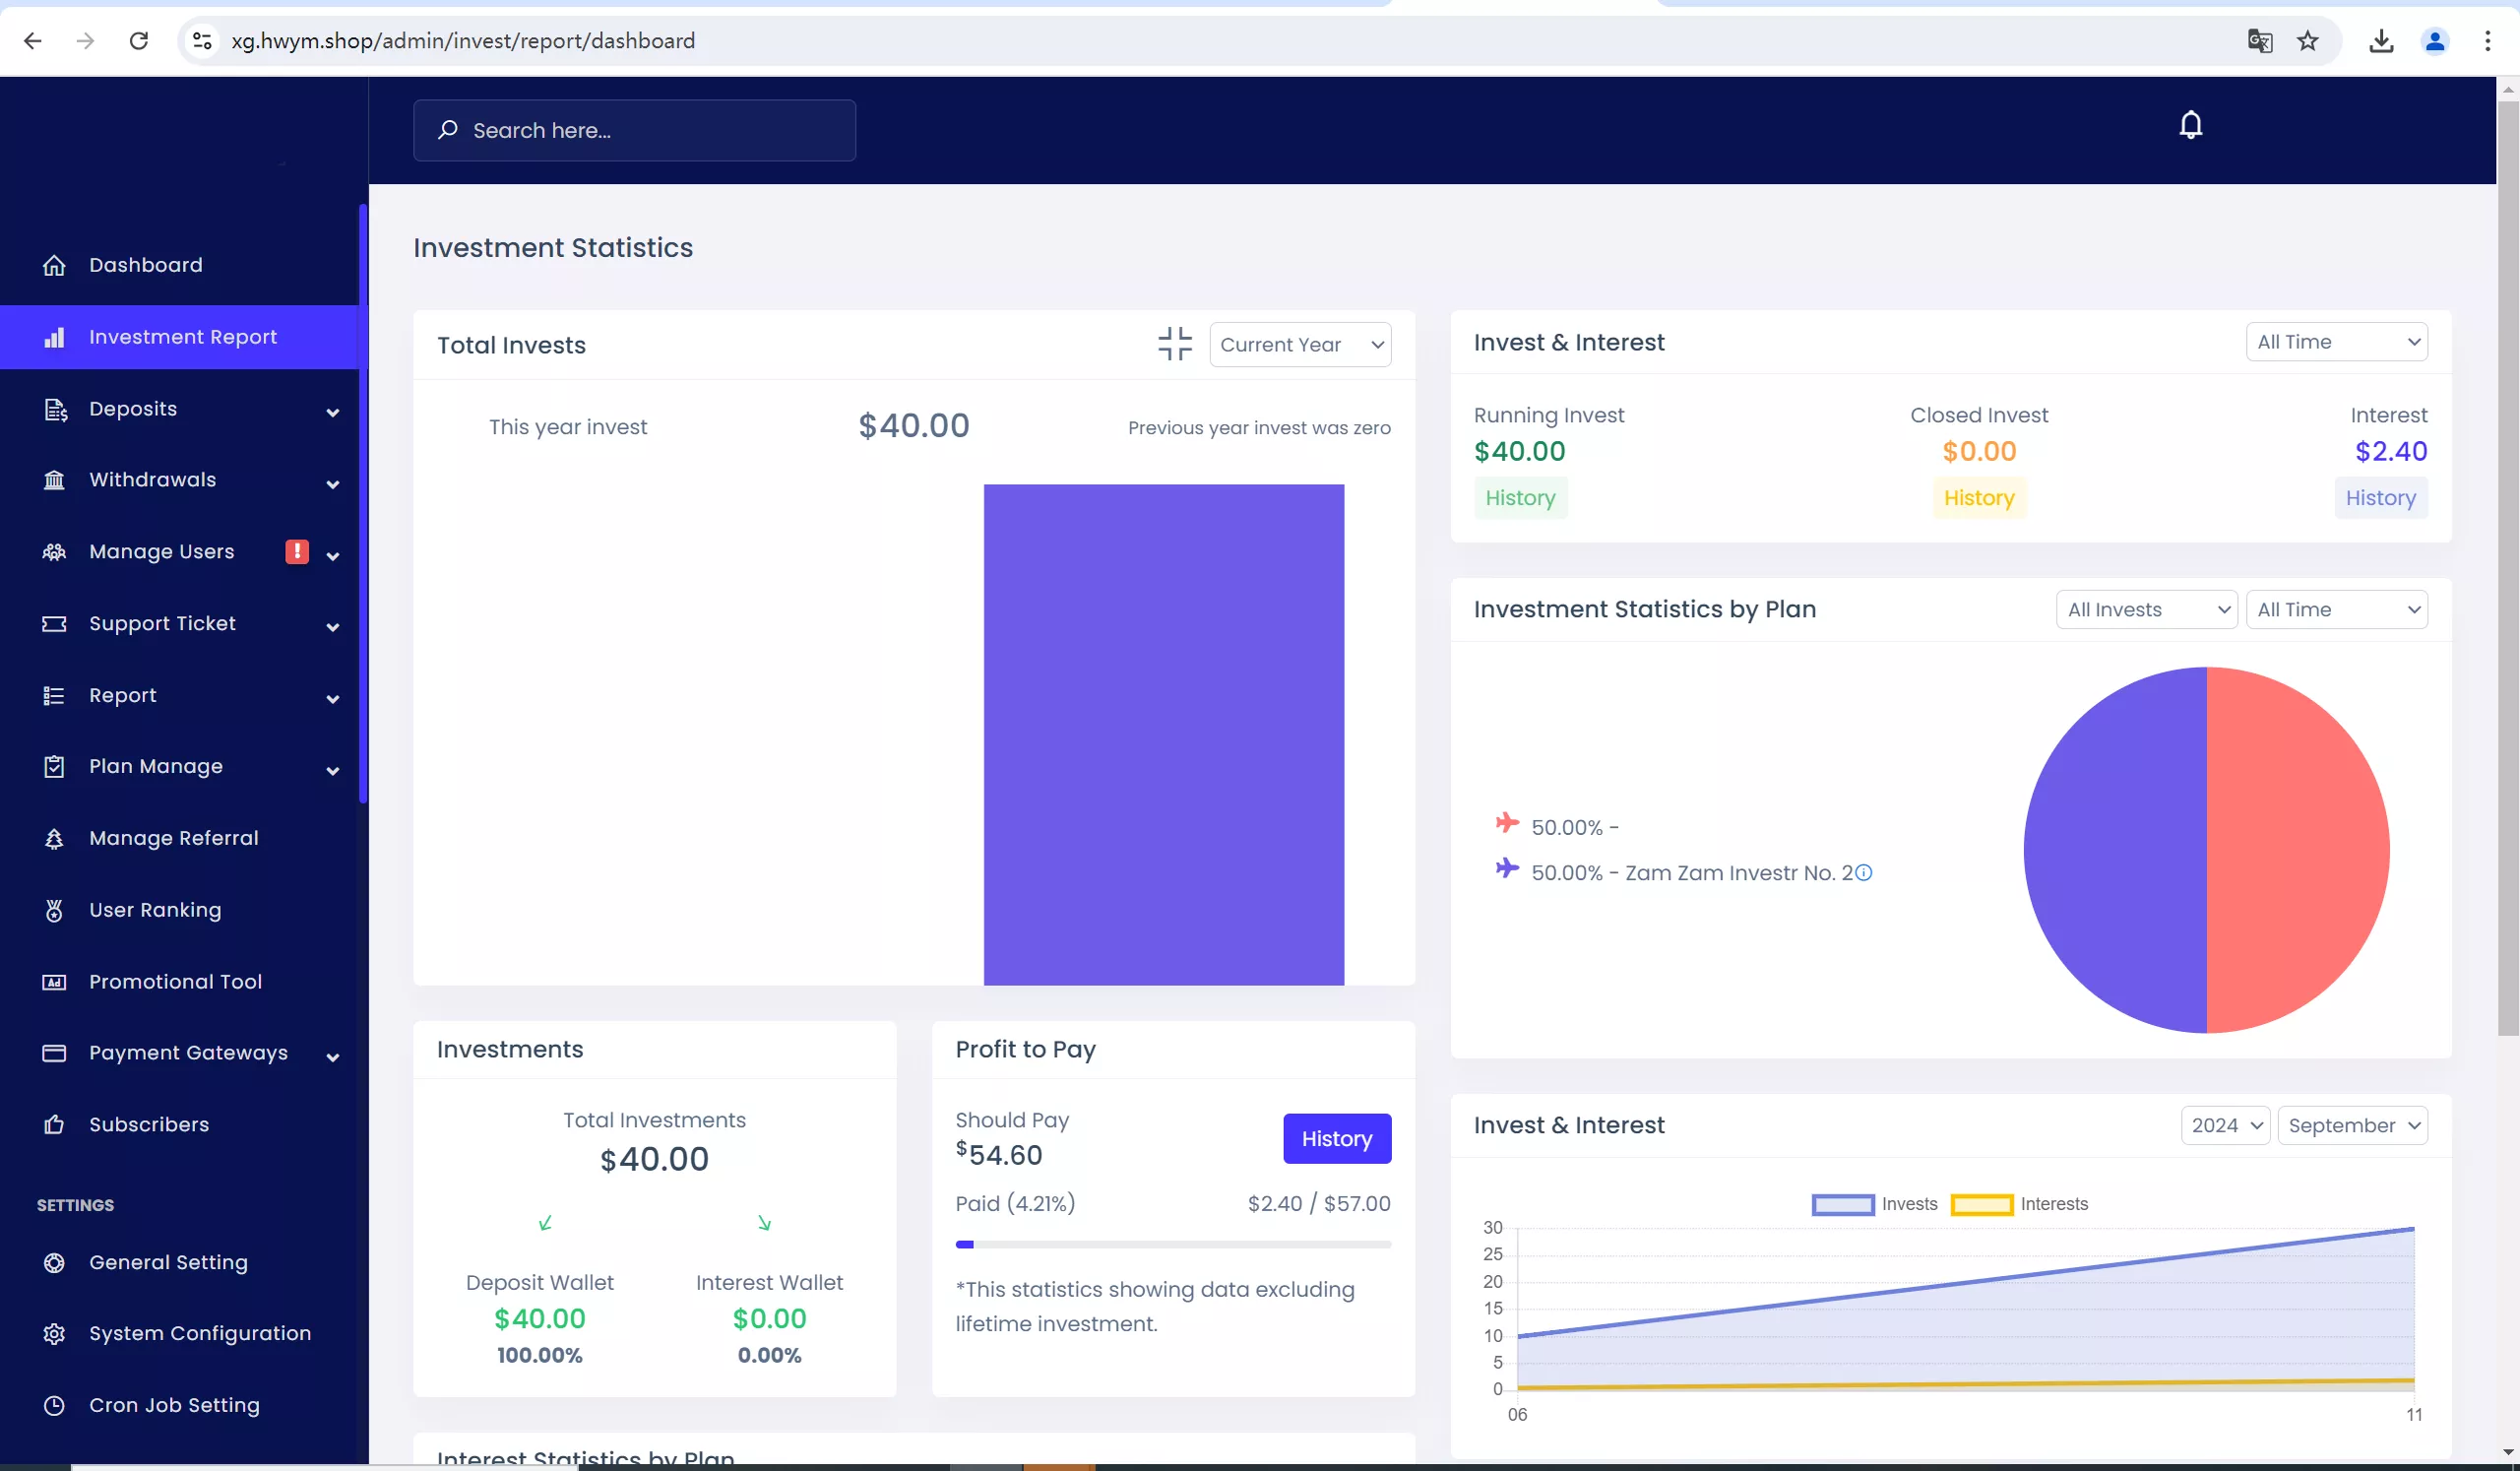Screen dimensions: 2520x1471
Task: Click the Manage Users red alert badge
Action: point(297,551)
